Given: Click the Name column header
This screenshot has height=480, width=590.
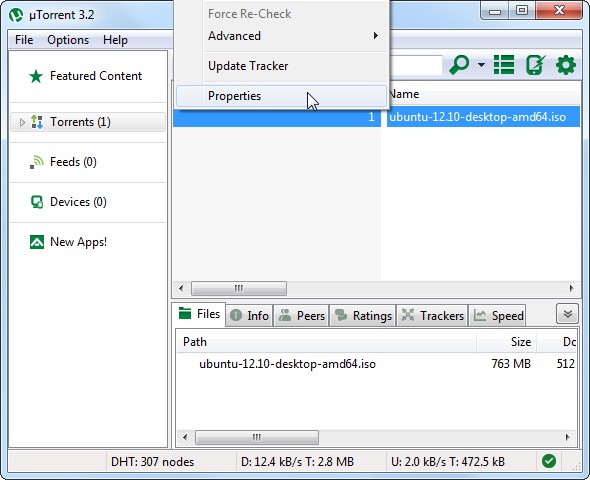Looking at the screenshot, I should (x=483, y=94).
